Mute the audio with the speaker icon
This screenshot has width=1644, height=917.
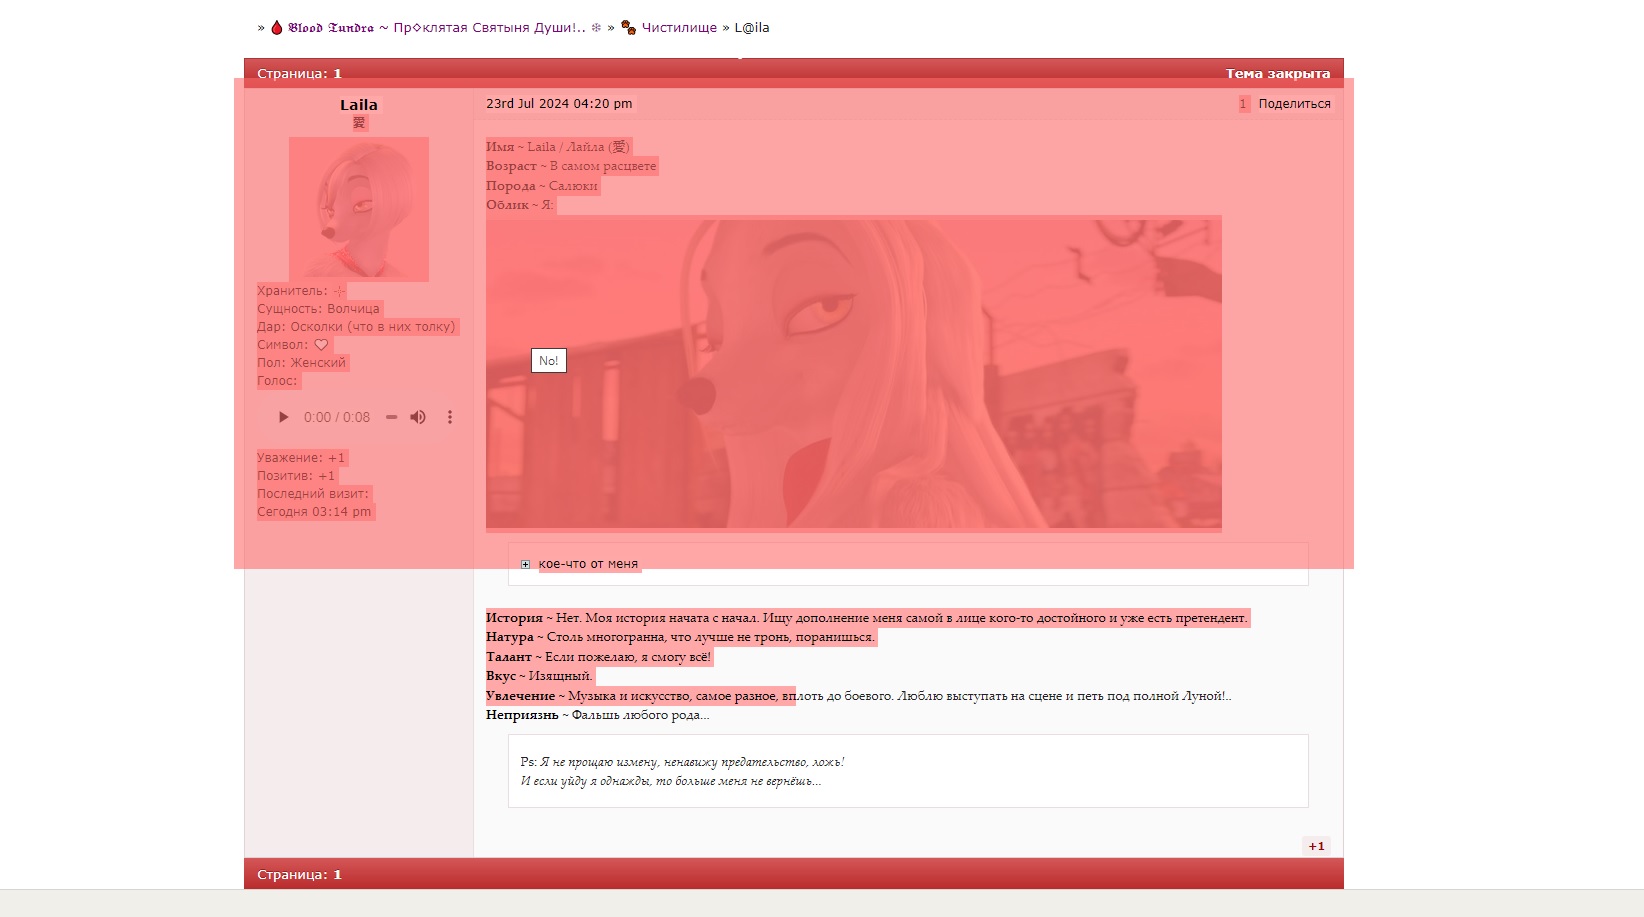pyautogui.click(x=418, y=417)
